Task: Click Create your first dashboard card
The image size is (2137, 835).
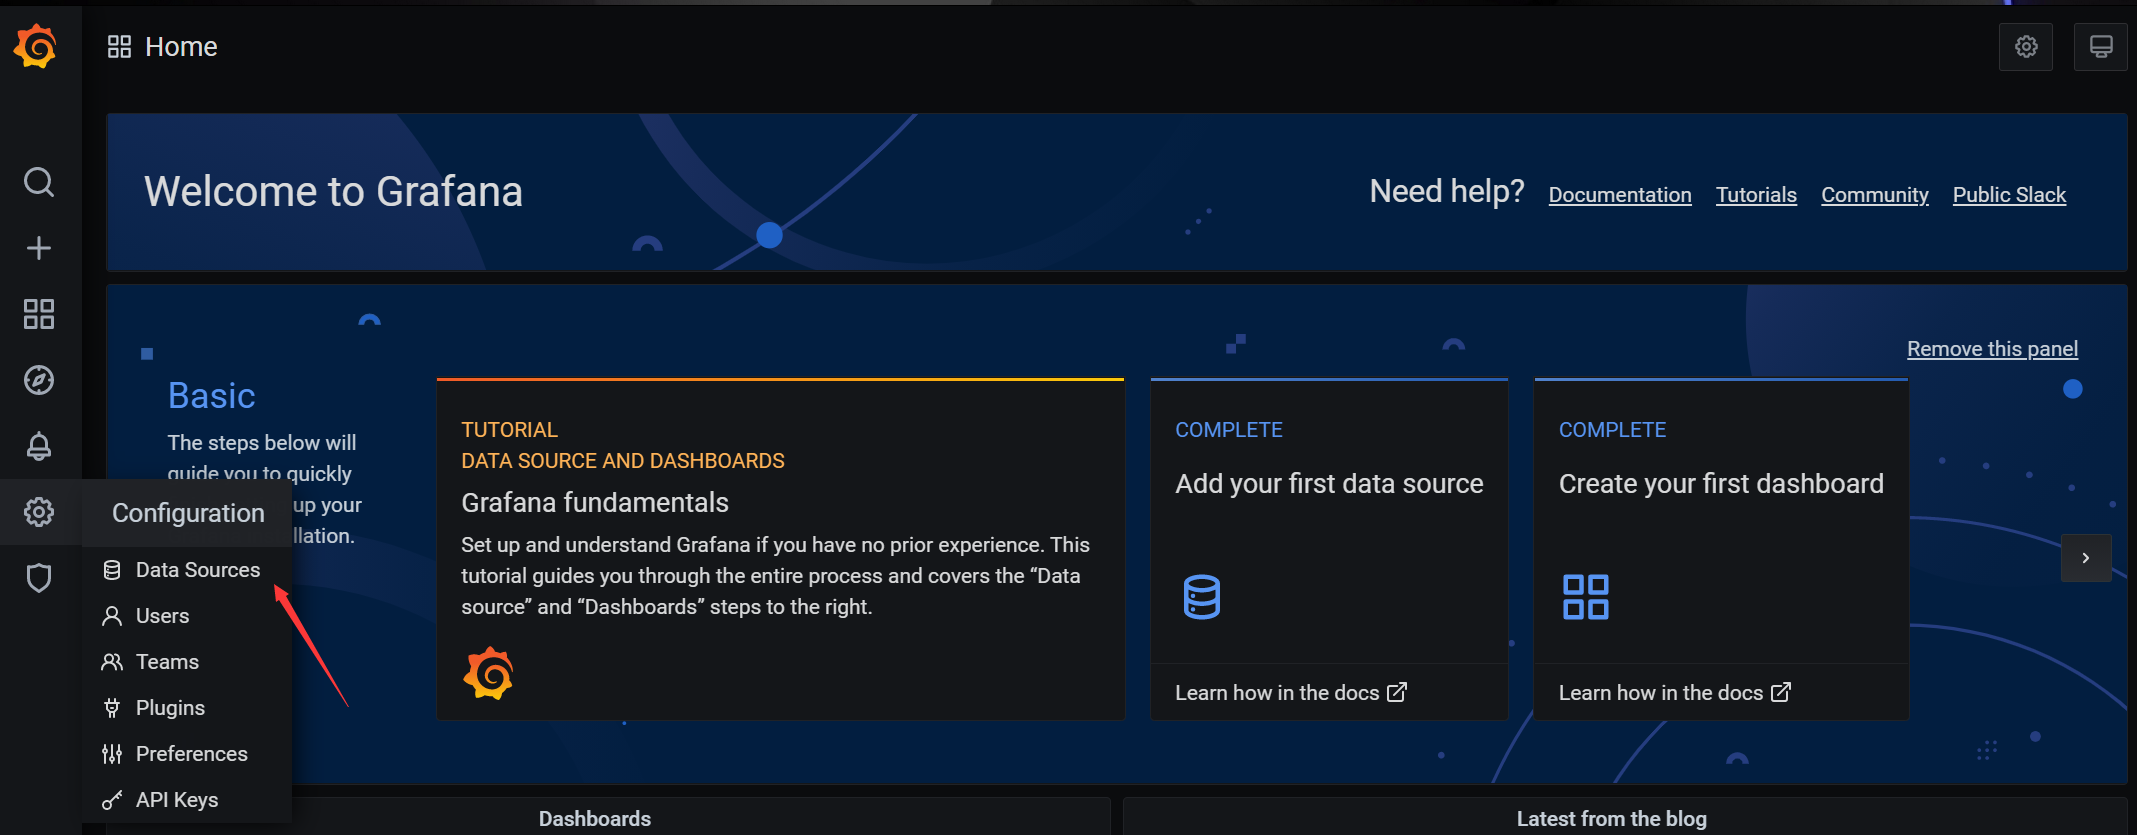Action: (x=1721, y=549)
